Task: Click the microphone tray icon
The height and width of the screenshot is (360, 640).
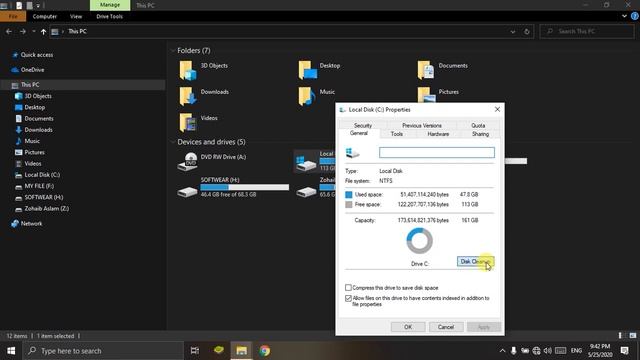Action: pyautogui.click(x=513, y=351)
